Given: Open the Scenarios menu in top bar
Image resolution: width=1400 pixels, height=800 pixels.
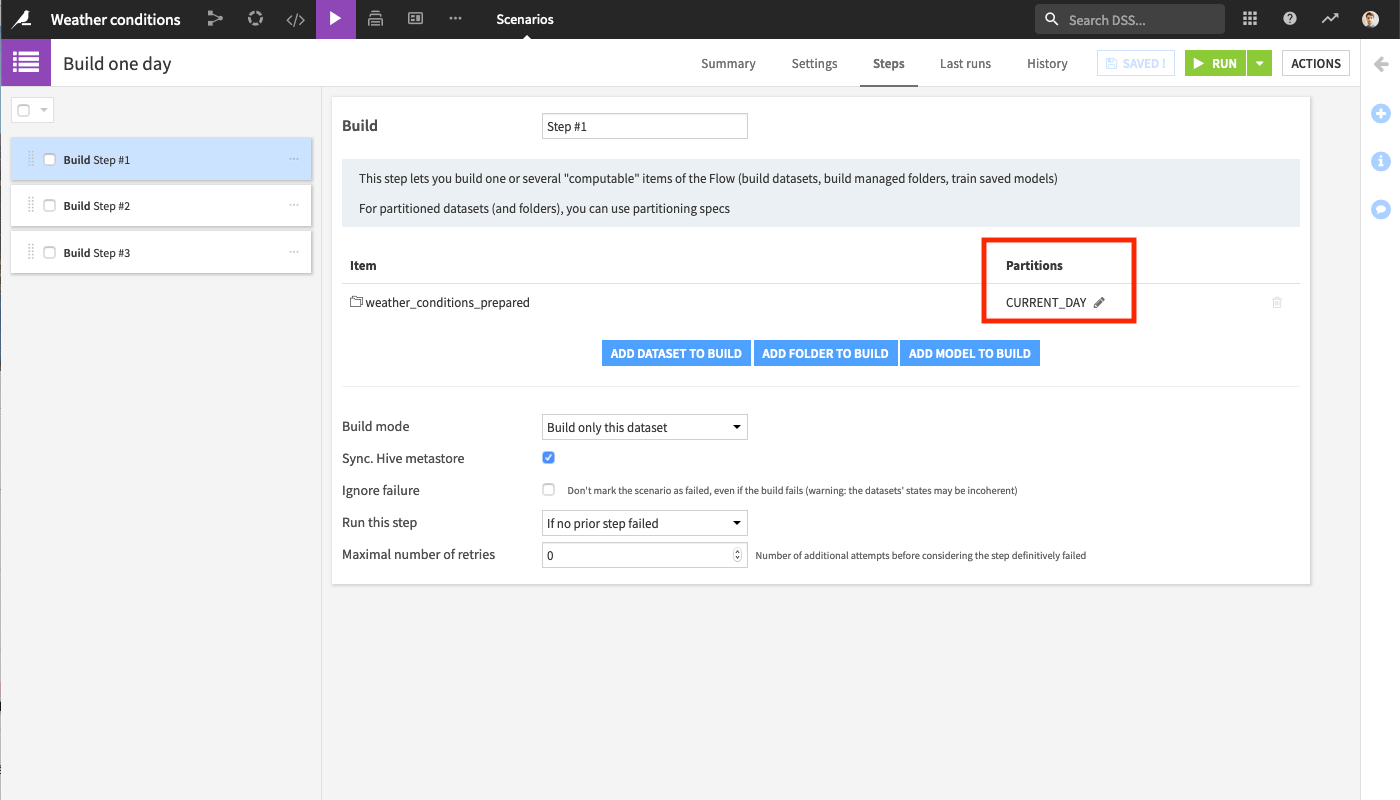Looking at the screenshot, I should tap(525, 19).
